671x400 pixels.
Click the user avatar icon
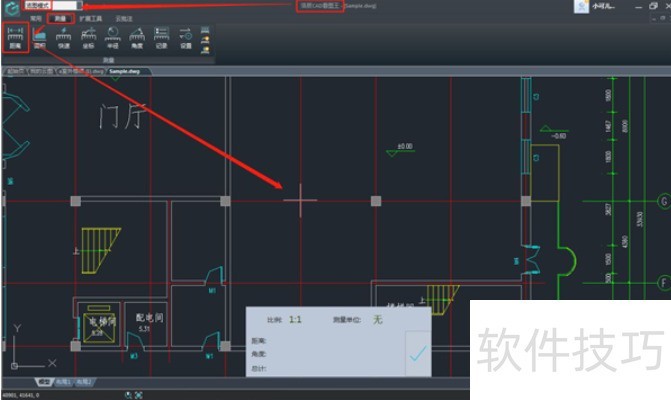coord(581,6)
